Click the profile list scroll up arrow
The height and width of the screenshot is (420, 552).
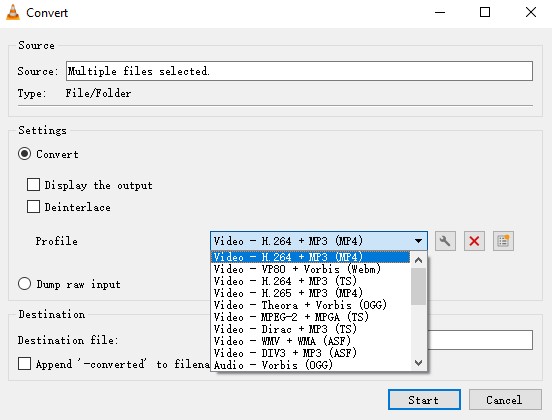click(418, 260)
